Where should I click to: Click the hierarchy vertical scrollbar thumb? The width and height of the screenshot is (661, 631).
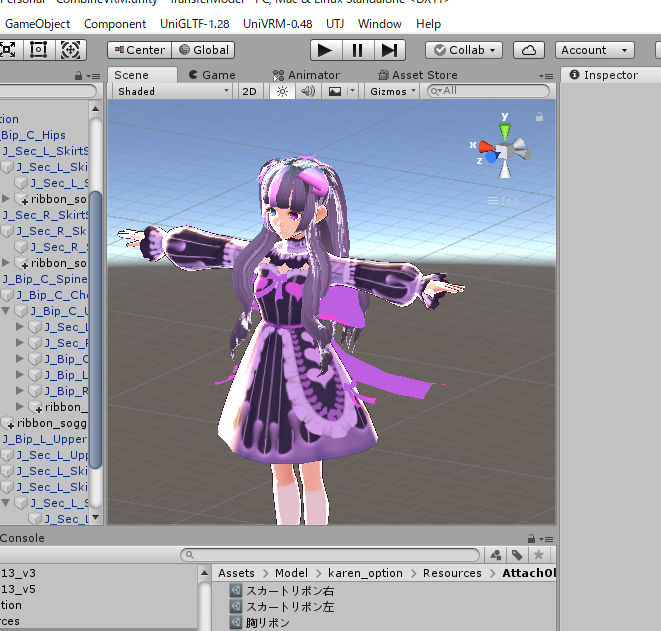[x=96, y=329]
